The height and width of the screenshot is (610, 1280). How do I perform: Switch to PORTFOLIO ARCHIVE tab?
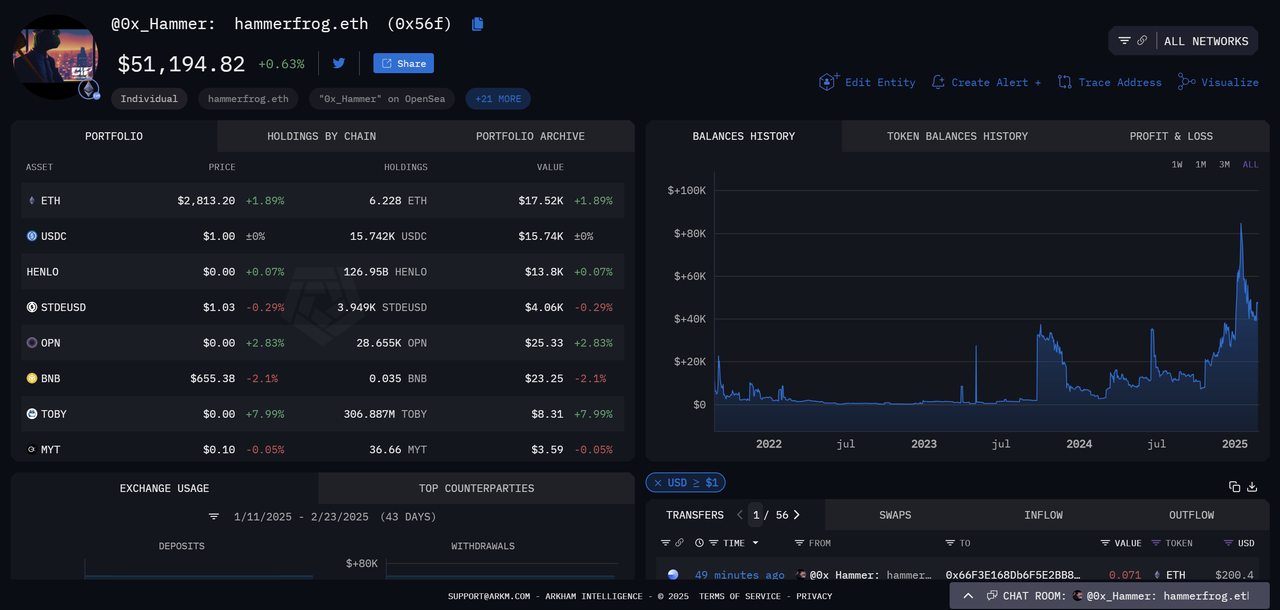pyautogui.click(x=530, y=136)
